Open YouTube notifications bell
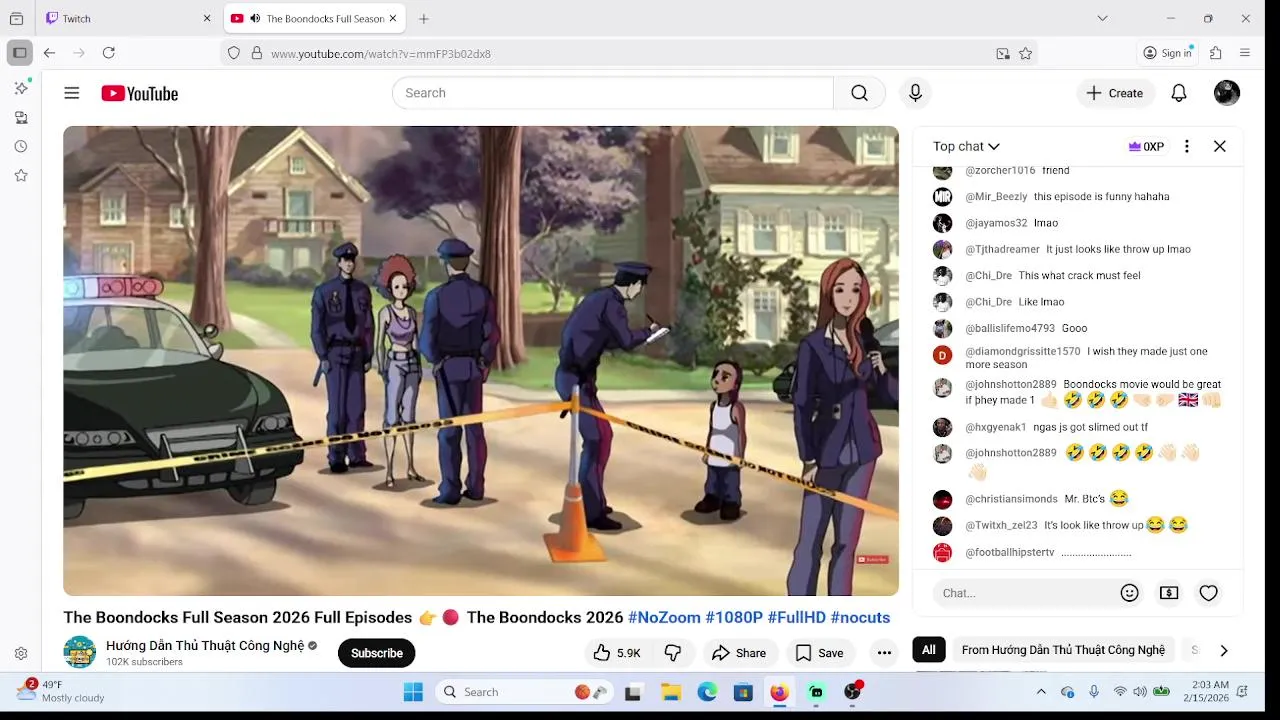This screenshot has width=1280, height=720. pyautogui.click(x=1179, y=93)
